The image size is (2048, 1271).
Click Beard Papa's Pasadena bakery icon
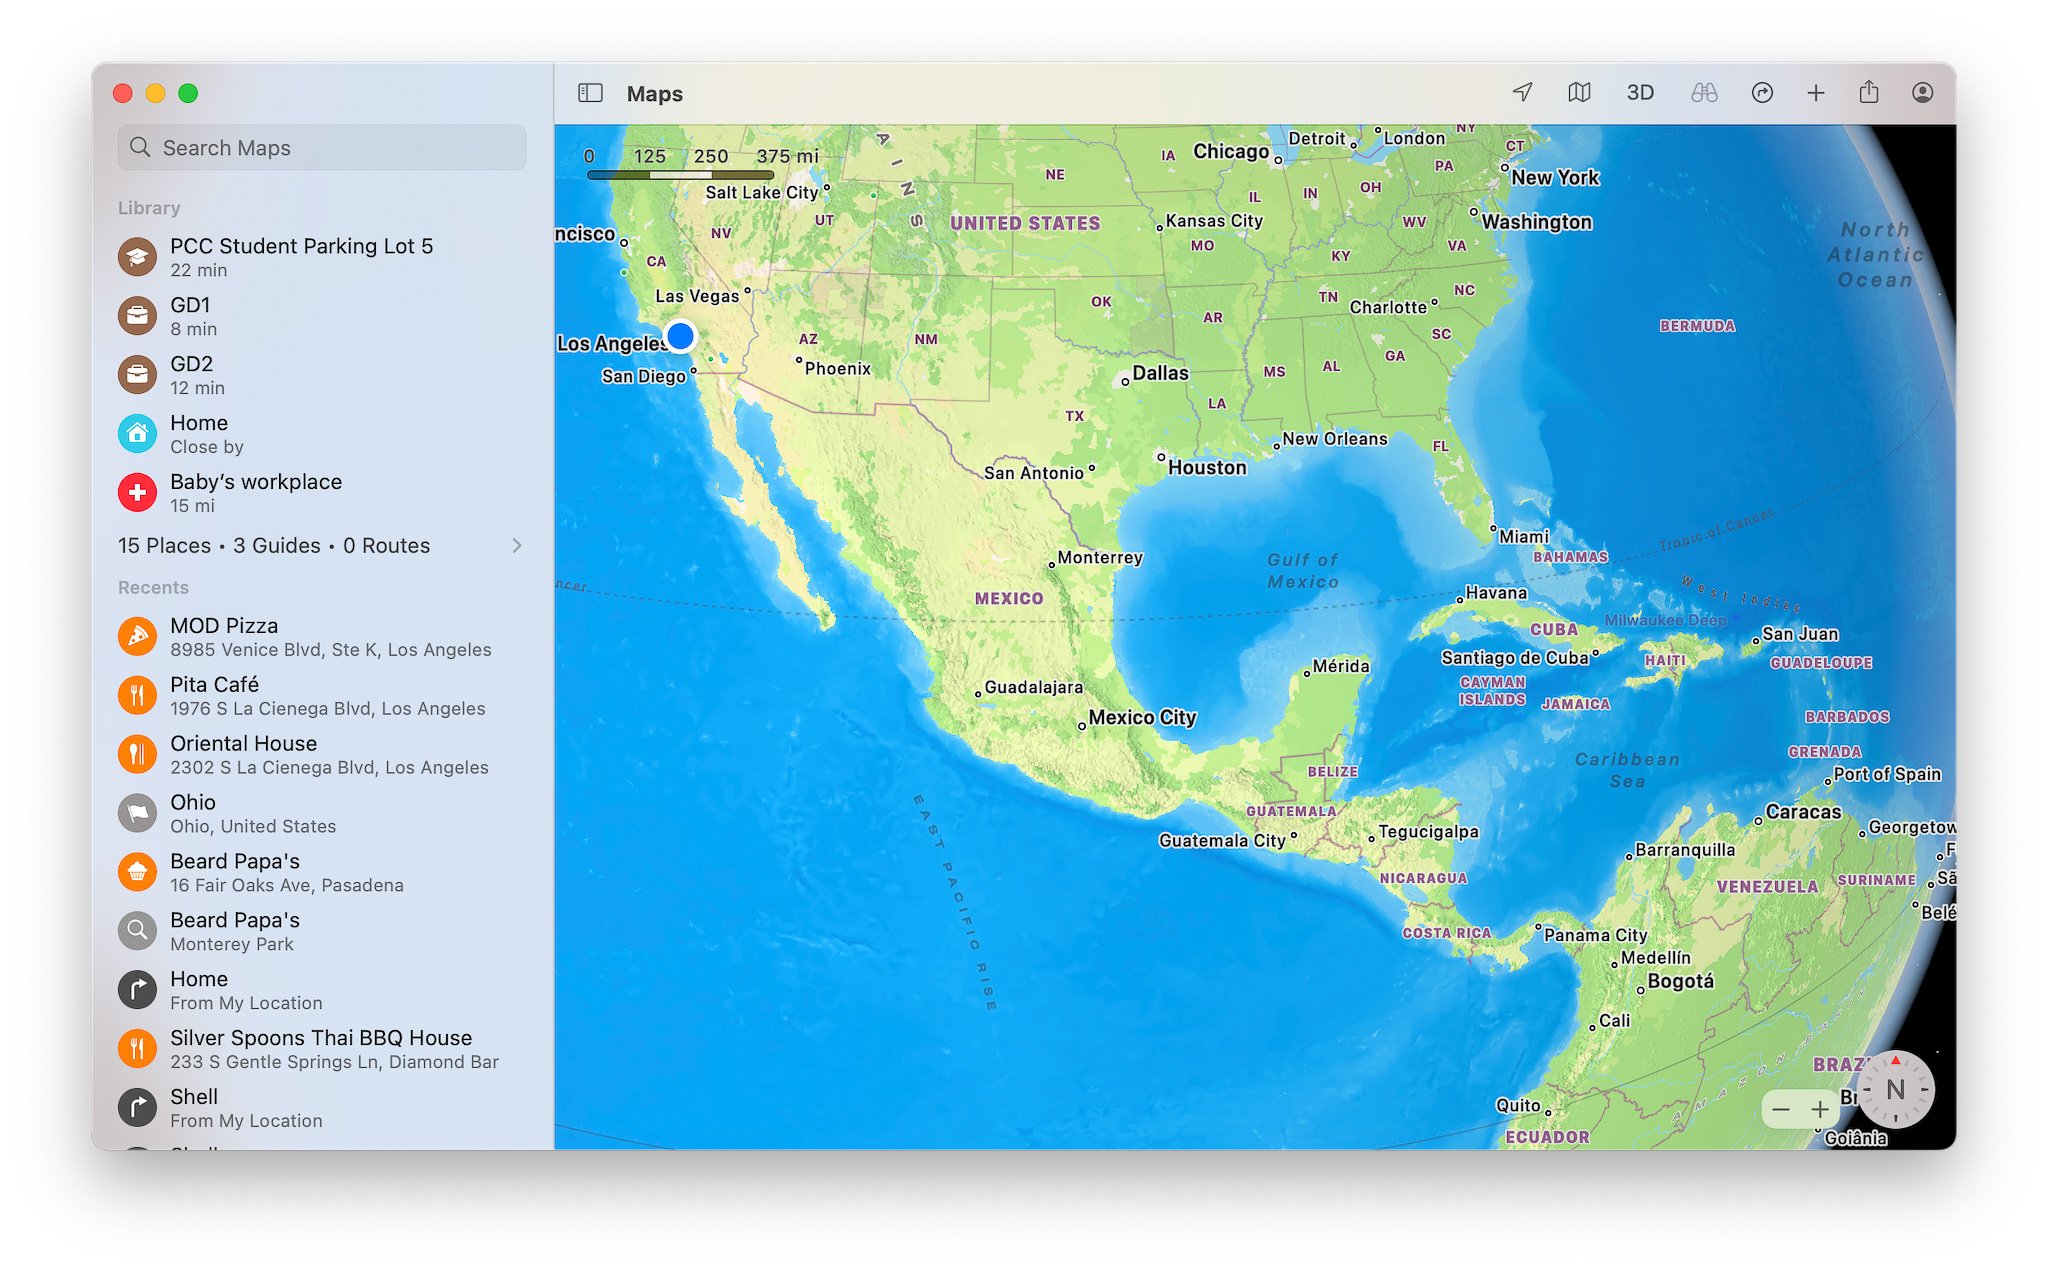point(137,873)
